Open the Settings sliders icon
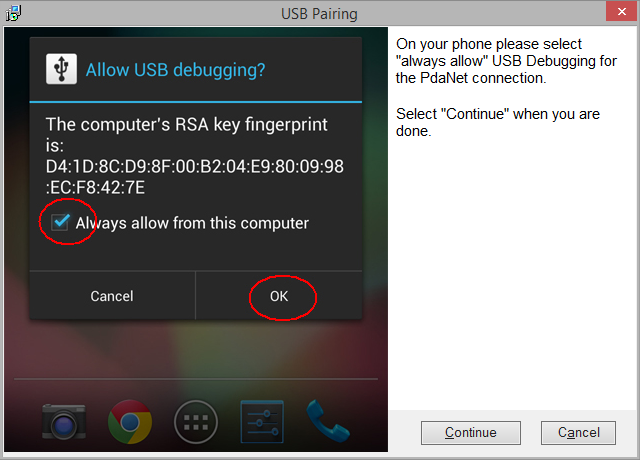This screenshot has height=460, width=640. [262, 422]
